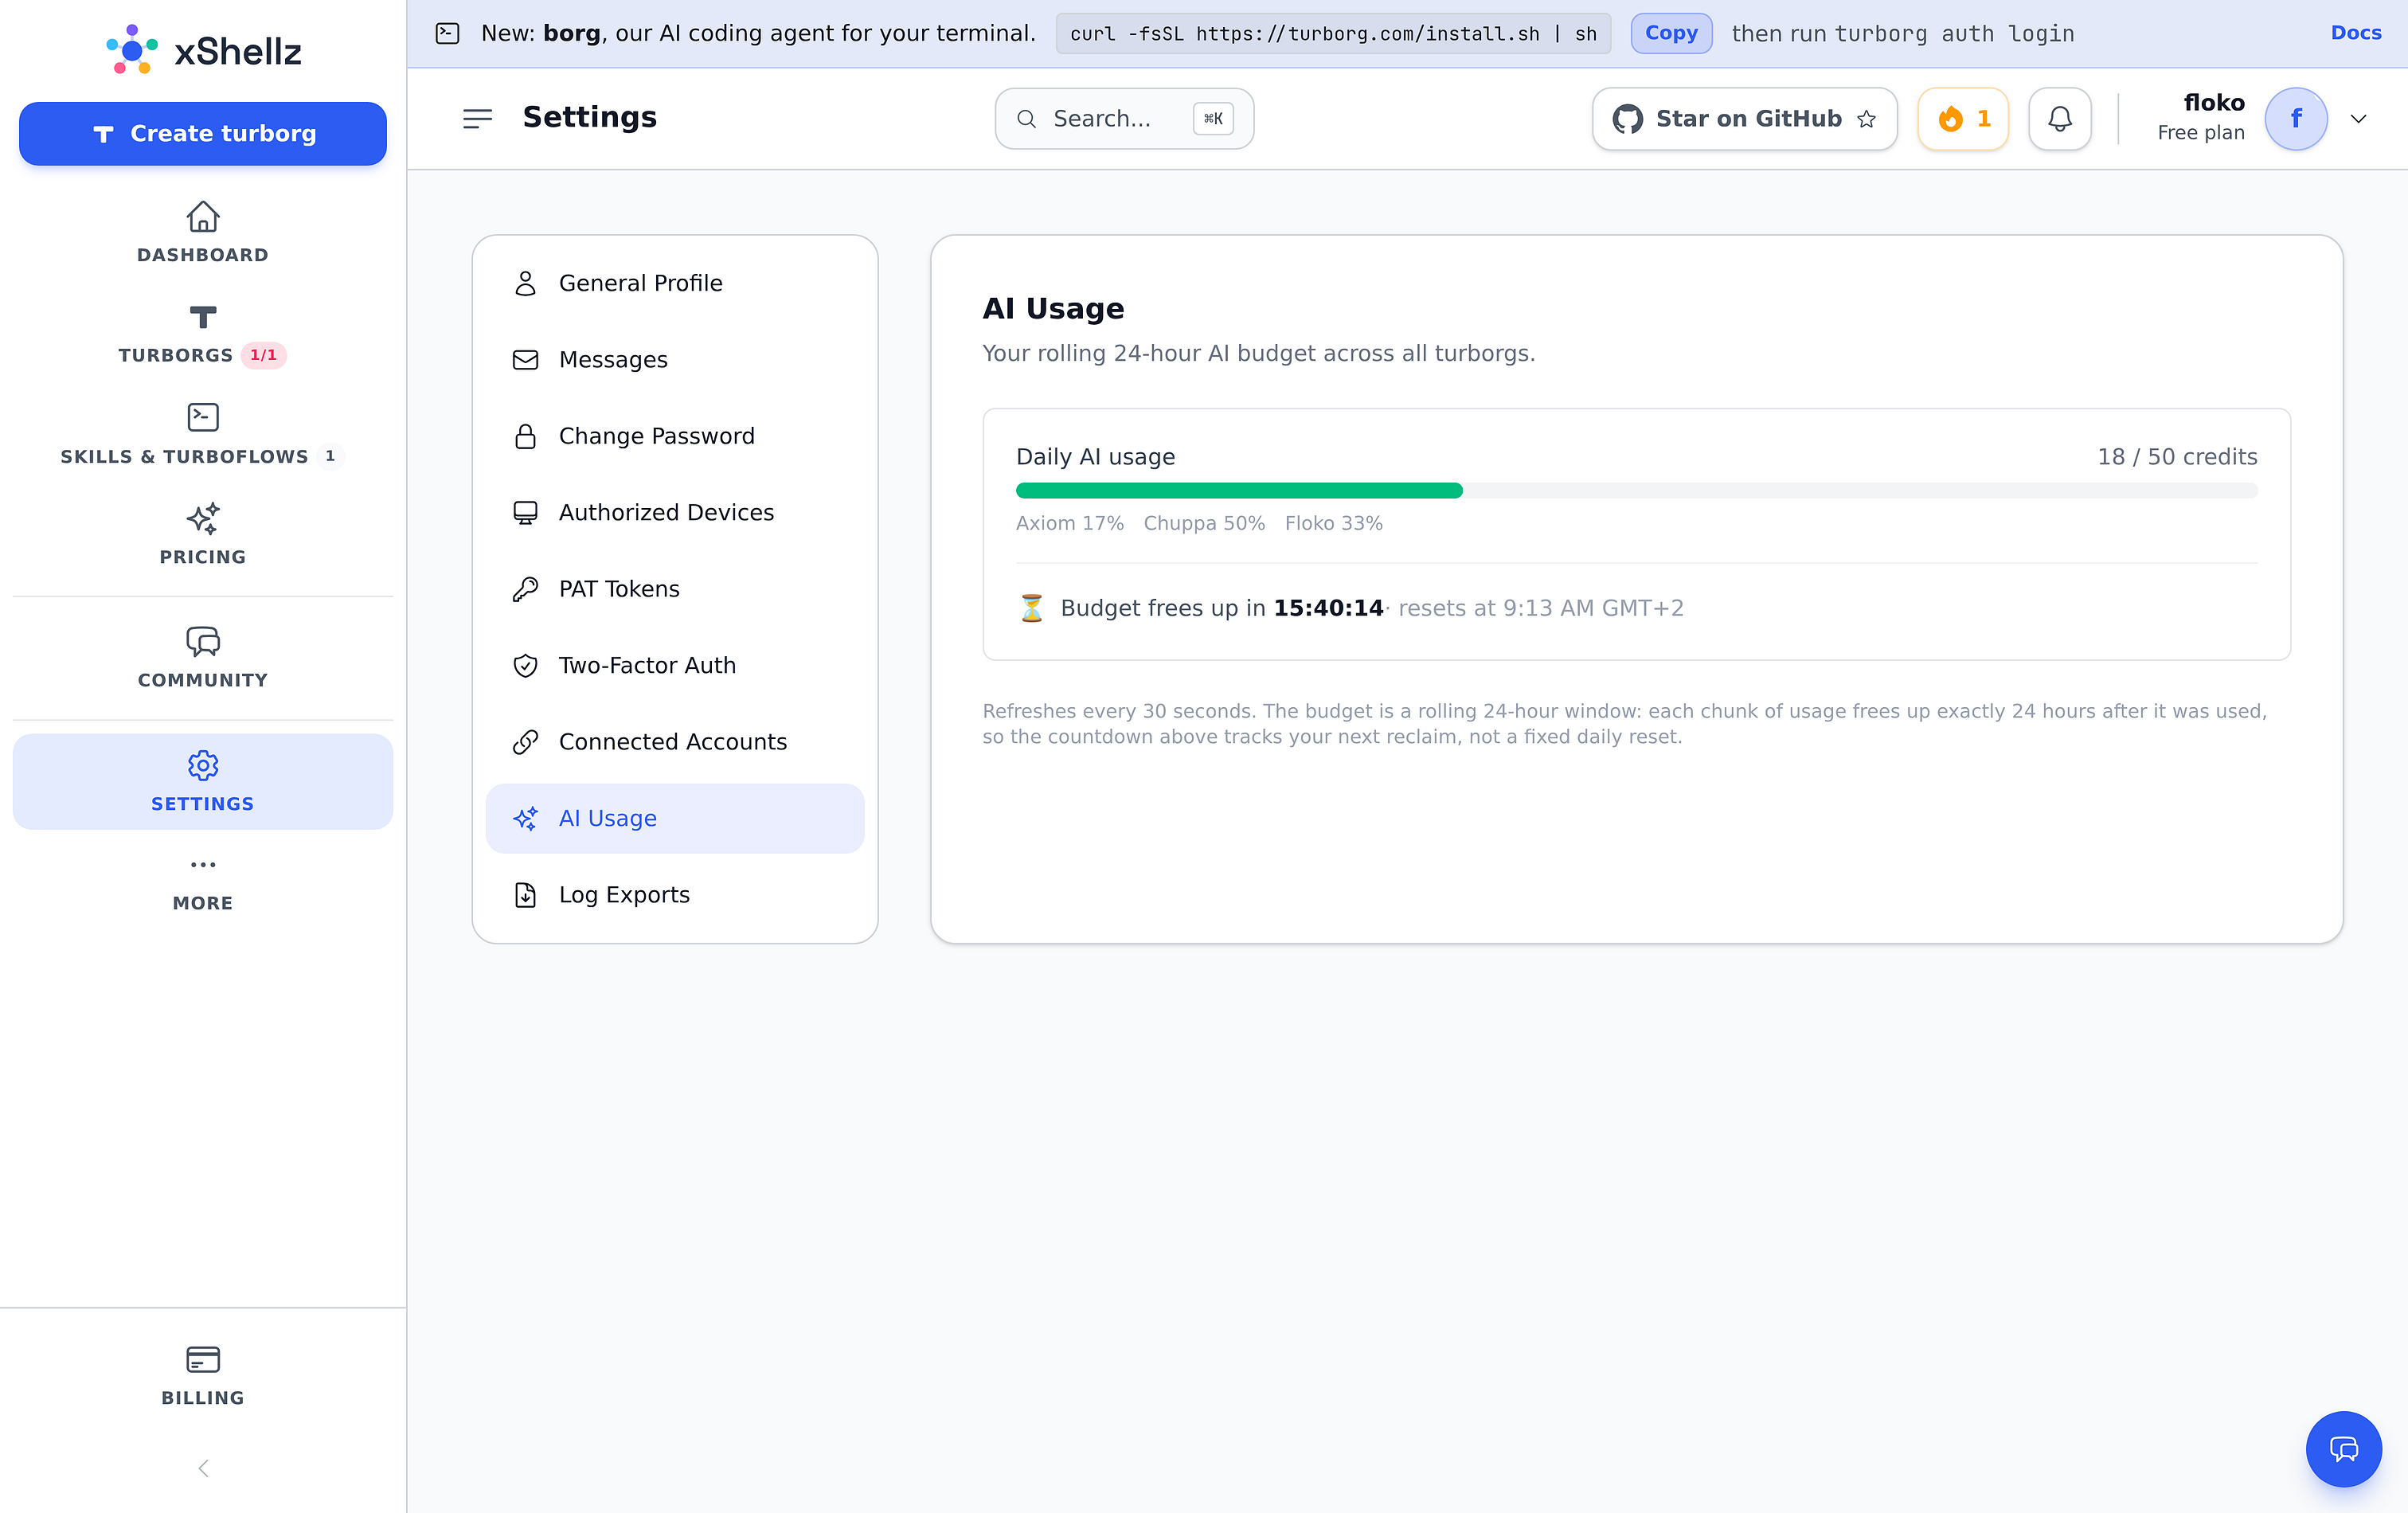The width and height of the screenshot is (2408, 1513).
Task: Open the Pricing sparkle icon
Action: point(203,518)
